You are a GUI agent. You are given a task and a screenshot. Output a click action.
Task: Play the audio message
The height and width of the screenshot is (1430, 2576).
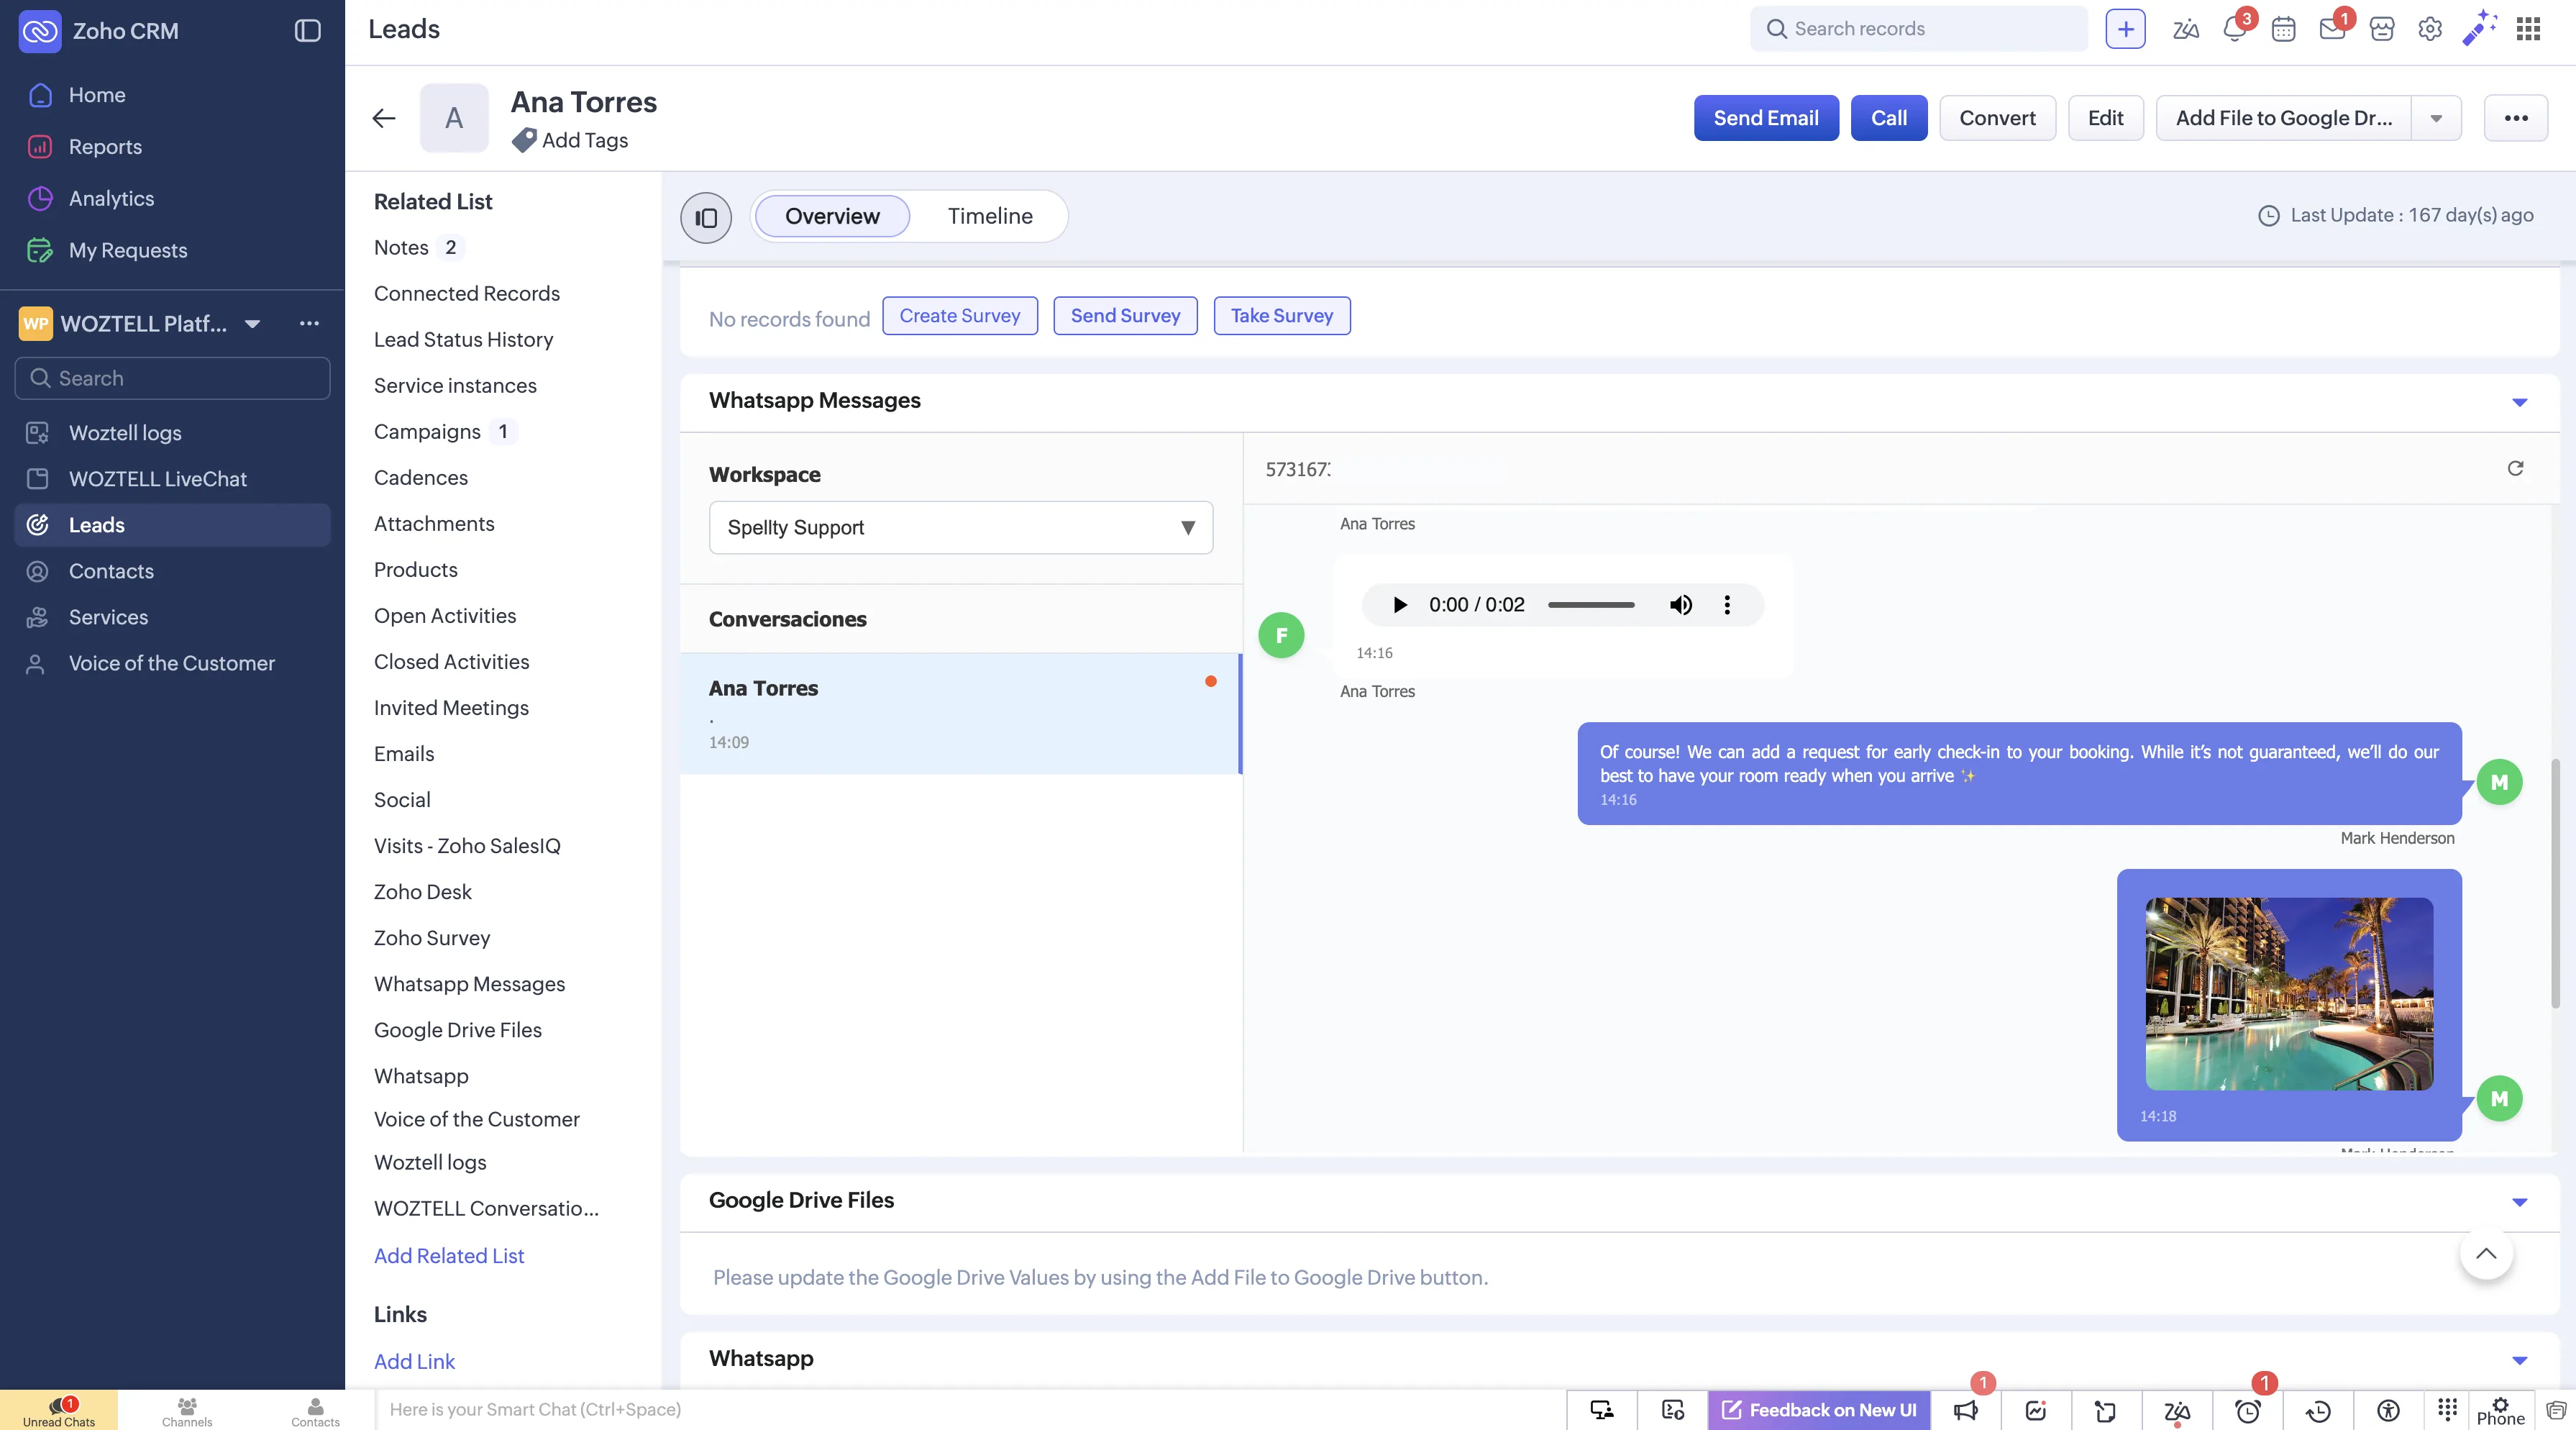tap(1400, 604)
